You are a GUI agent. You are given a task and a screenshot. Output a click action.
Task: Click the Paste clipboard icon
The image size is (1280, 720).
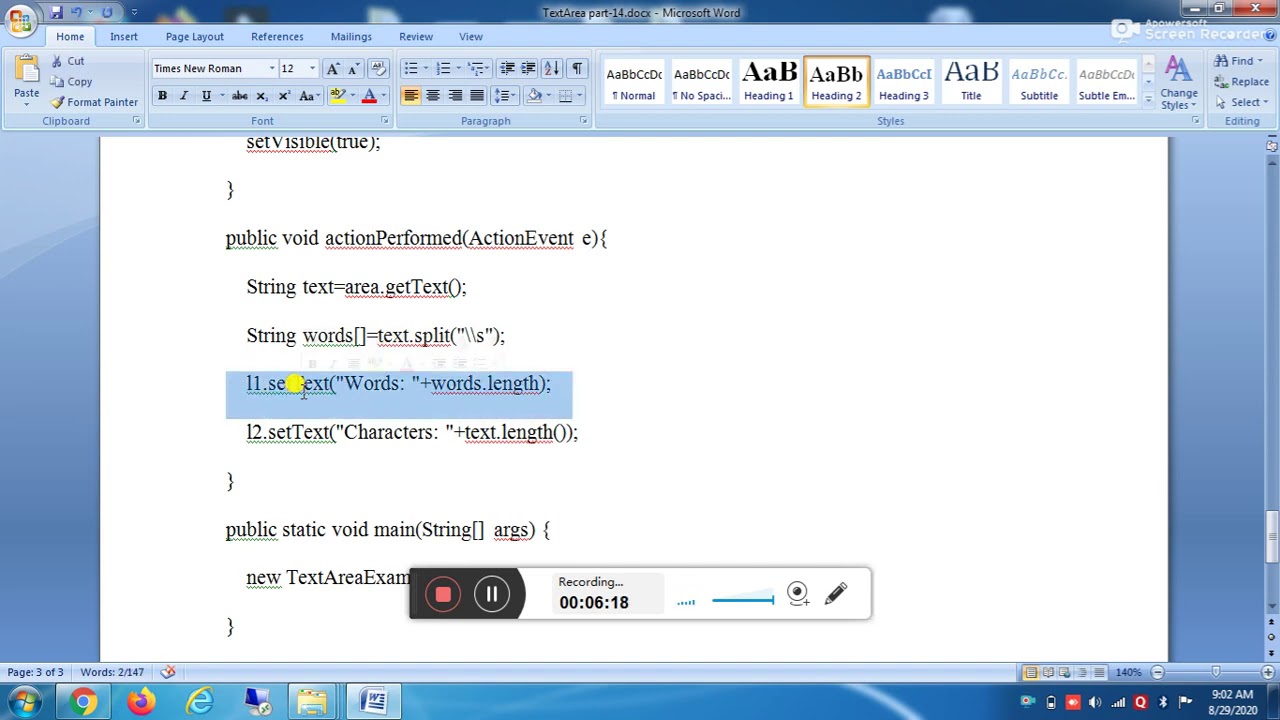point(26,72)
